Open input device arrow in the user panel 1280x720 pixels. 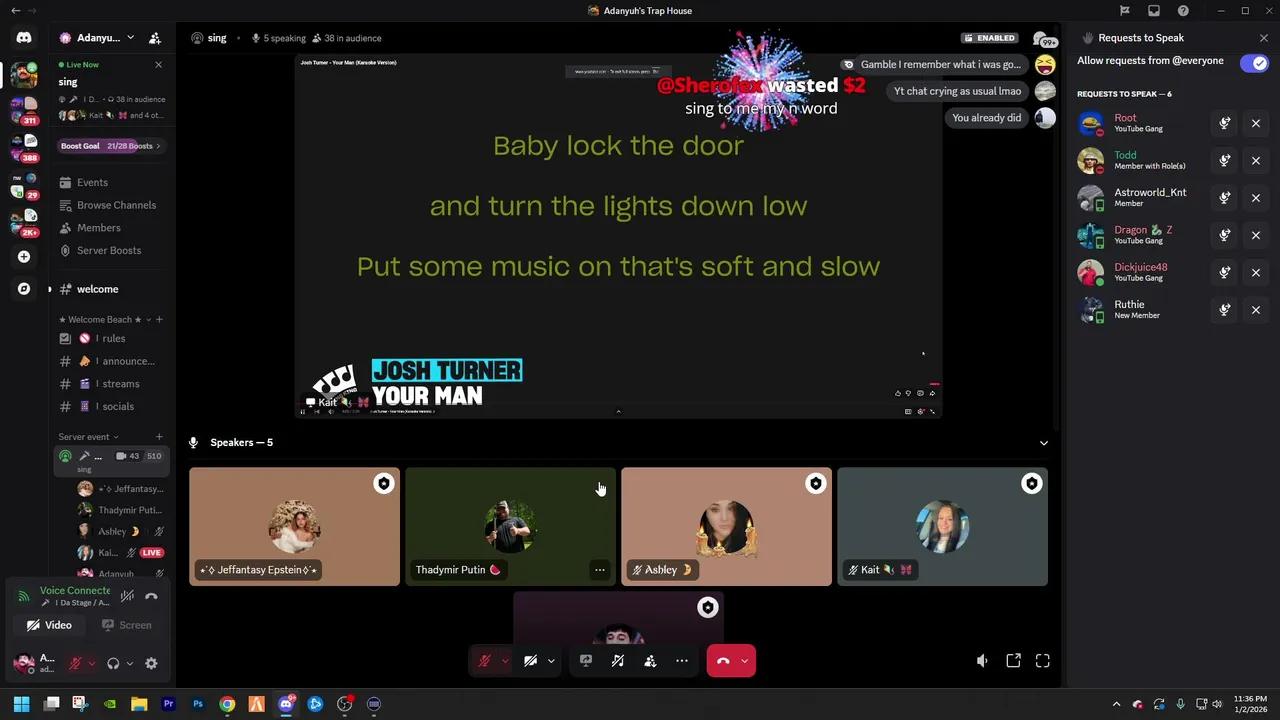[x=91, y=663]
